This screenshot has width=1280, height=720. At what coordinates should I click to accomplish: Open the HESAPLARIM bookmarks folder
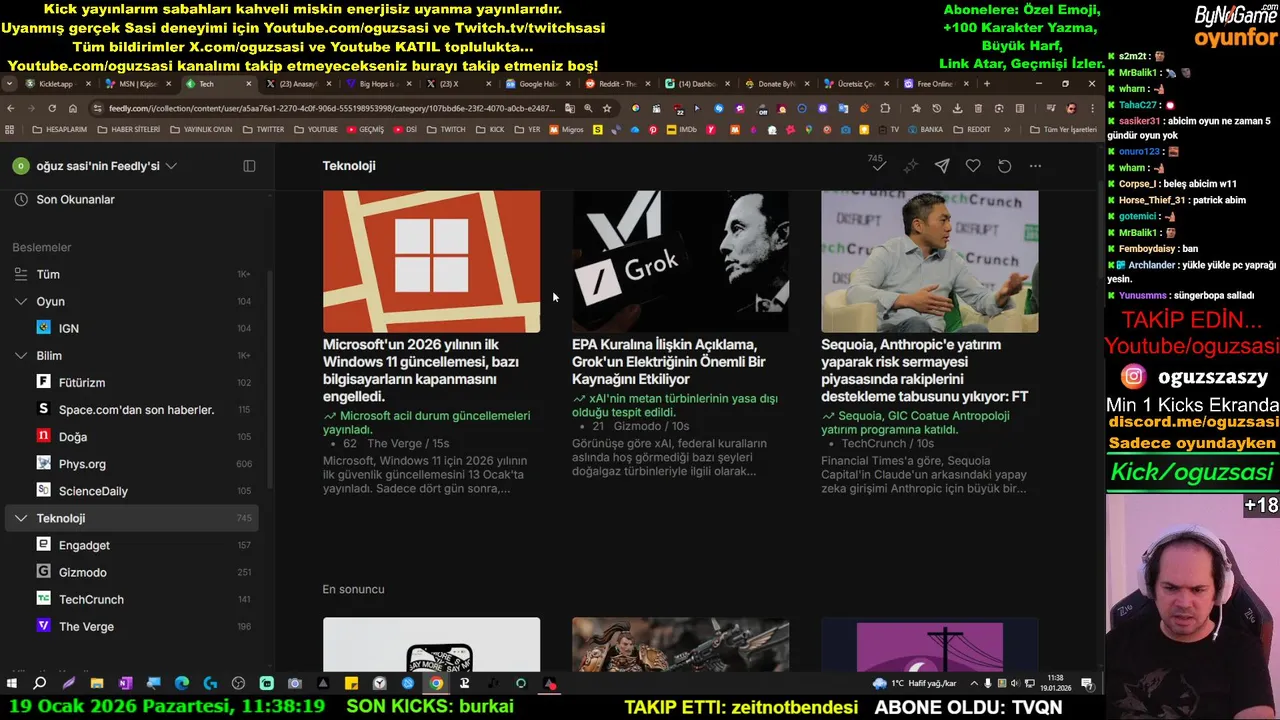pyautogui.click(x=59, y=130)
